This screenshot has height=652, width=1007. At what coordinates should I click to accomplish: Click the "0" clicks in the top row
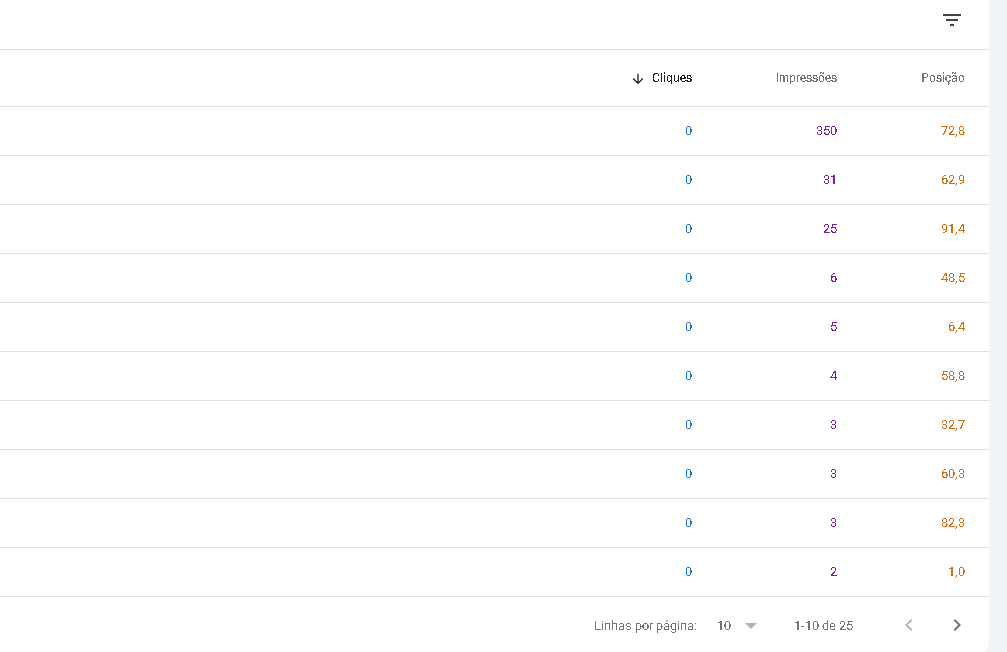coord(688,130)
